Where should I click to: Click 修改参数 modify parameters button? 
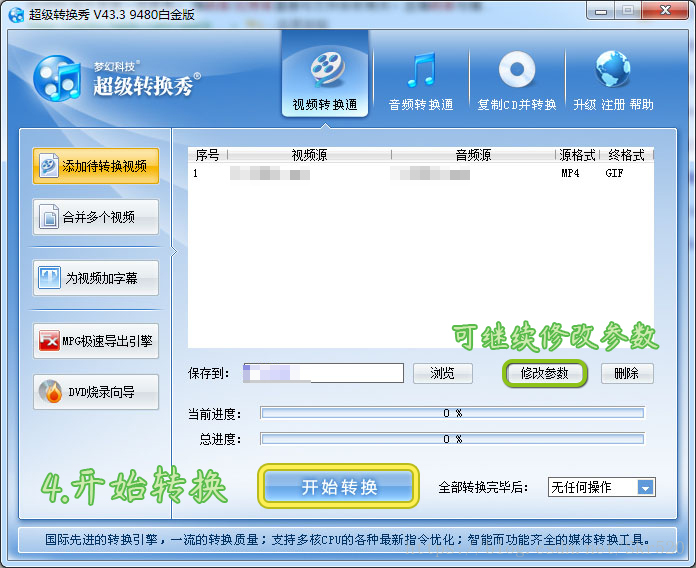point(545,373)
